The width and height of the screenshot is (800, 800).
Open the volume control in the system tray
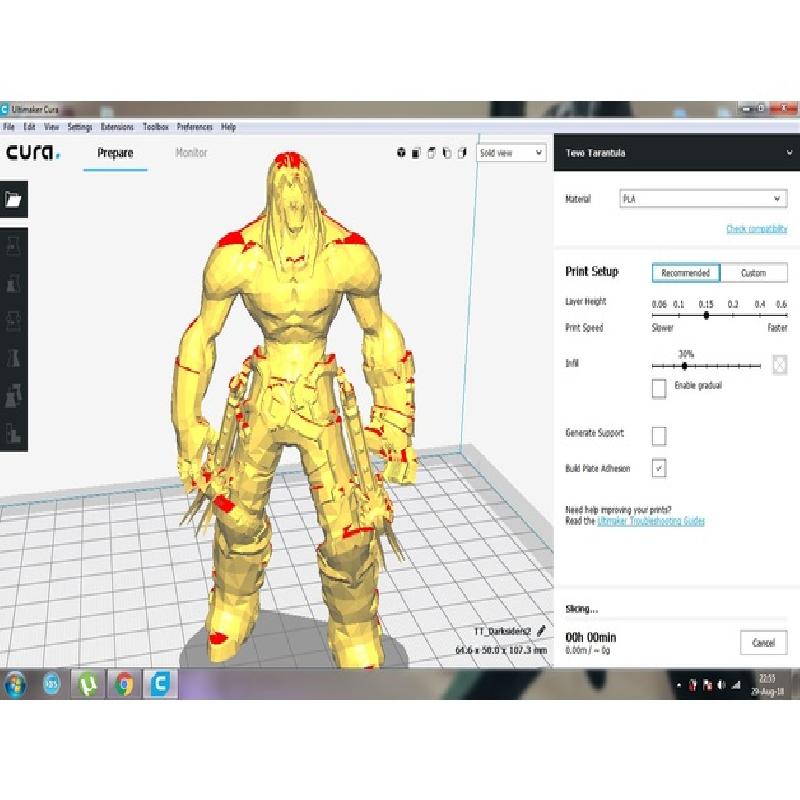pos(721,685)
